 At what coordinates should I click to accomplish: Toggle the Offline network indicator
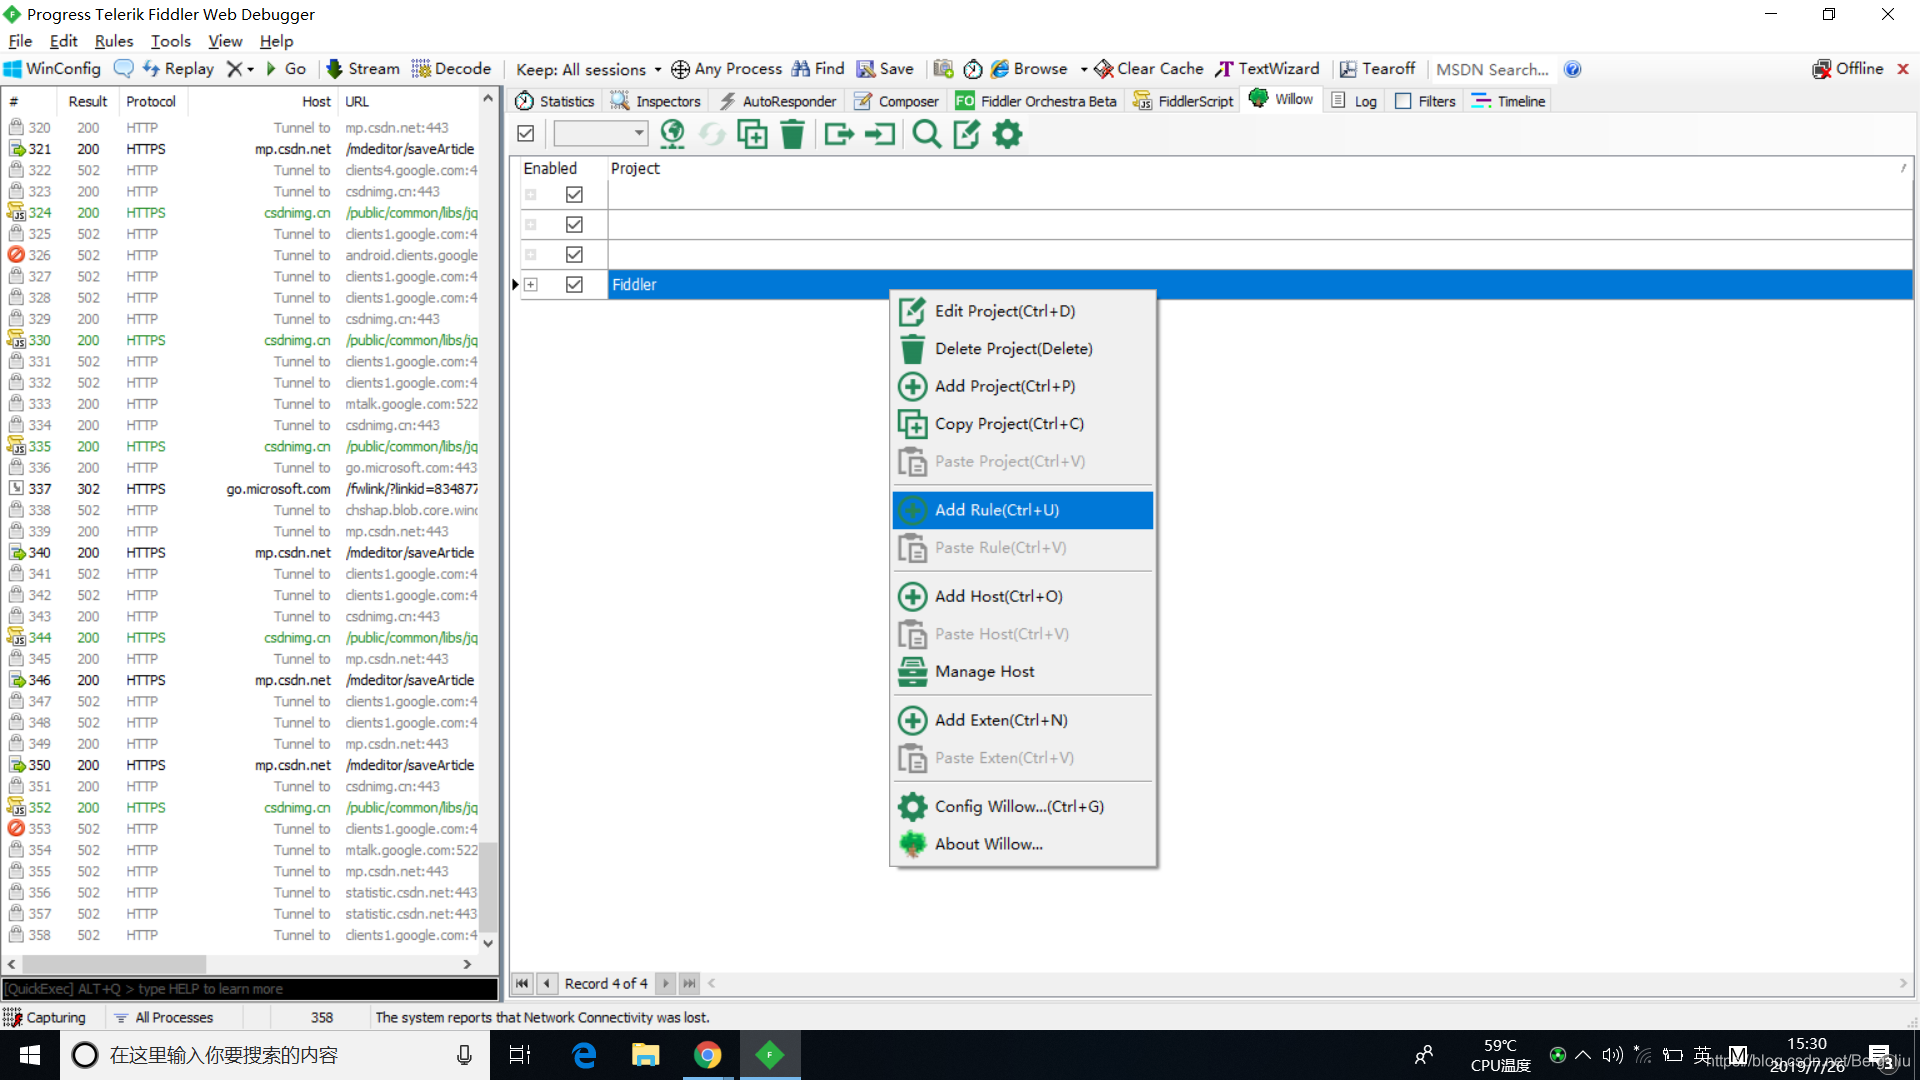click(x=1848, y=69)
